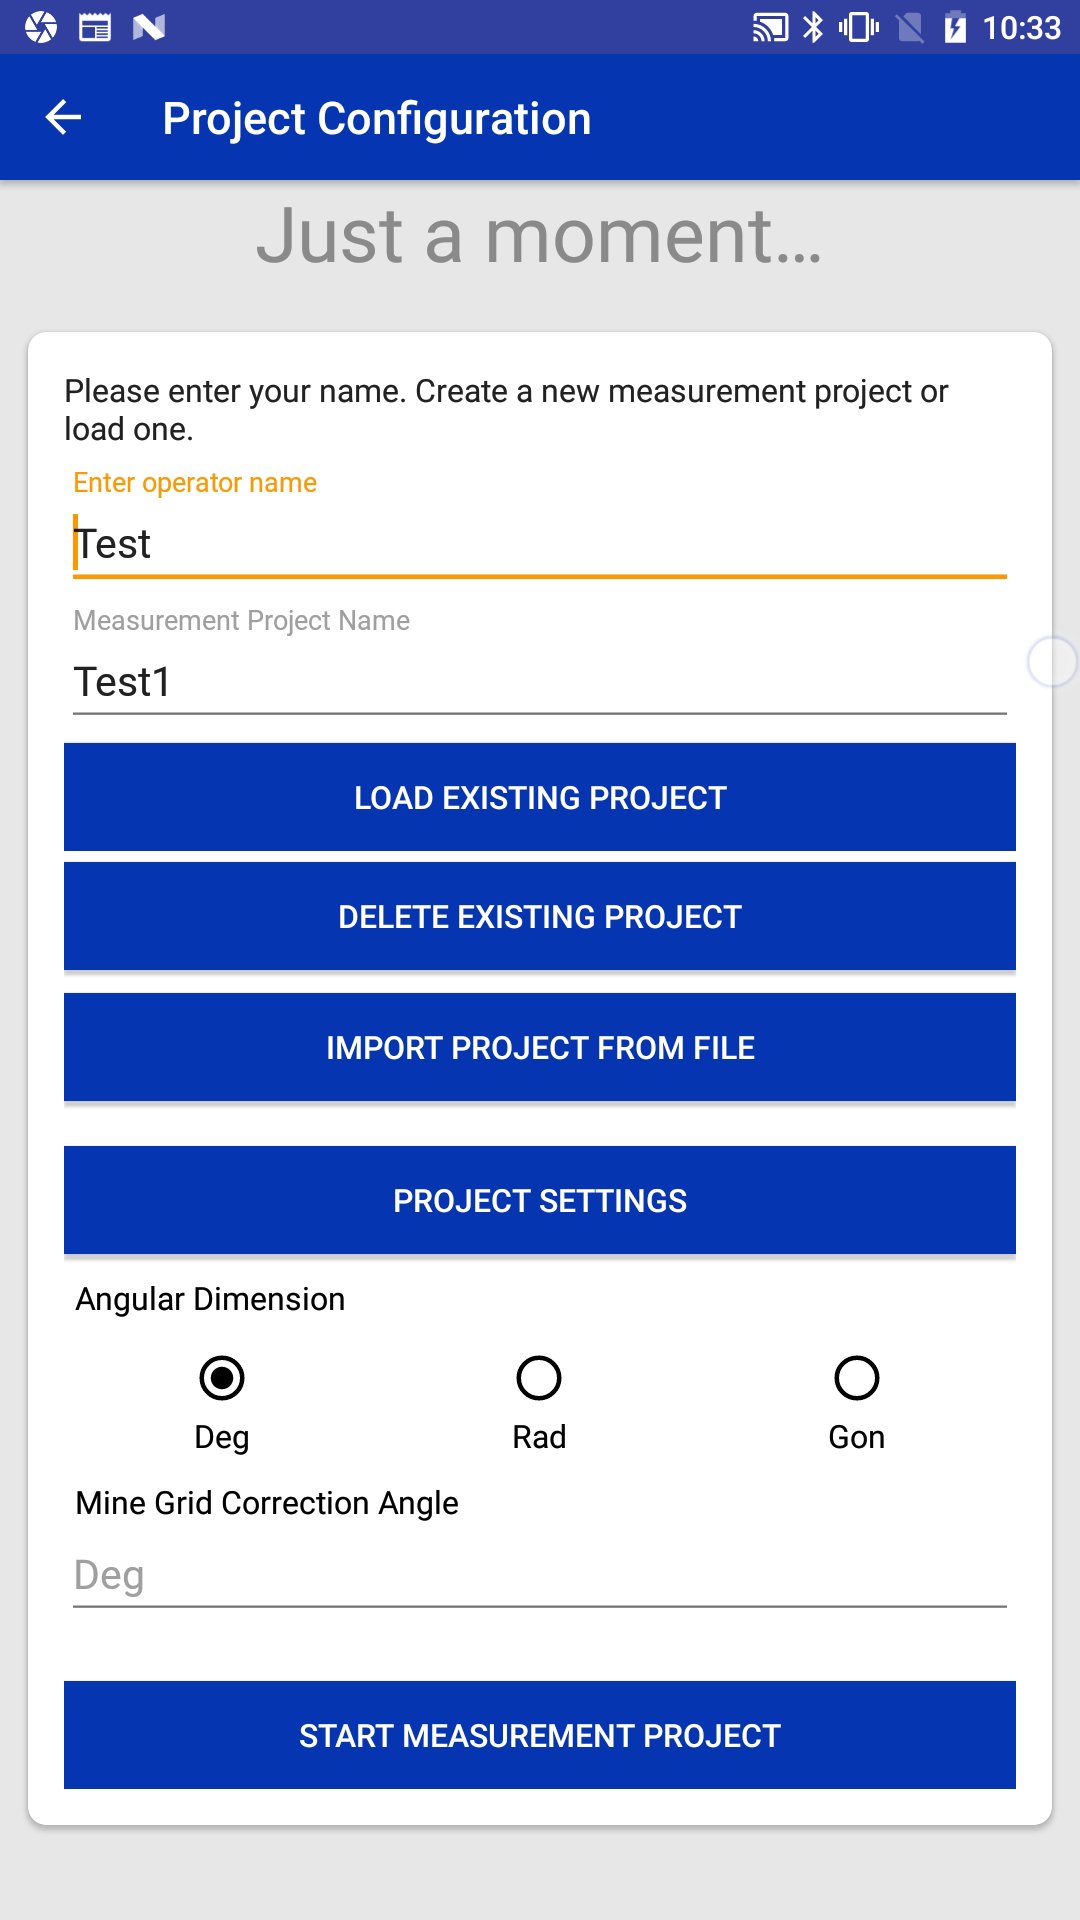This screenshot has width=1080, height=1920.
Task: Select the Rad angular dimension
Action: point(539,1378)
